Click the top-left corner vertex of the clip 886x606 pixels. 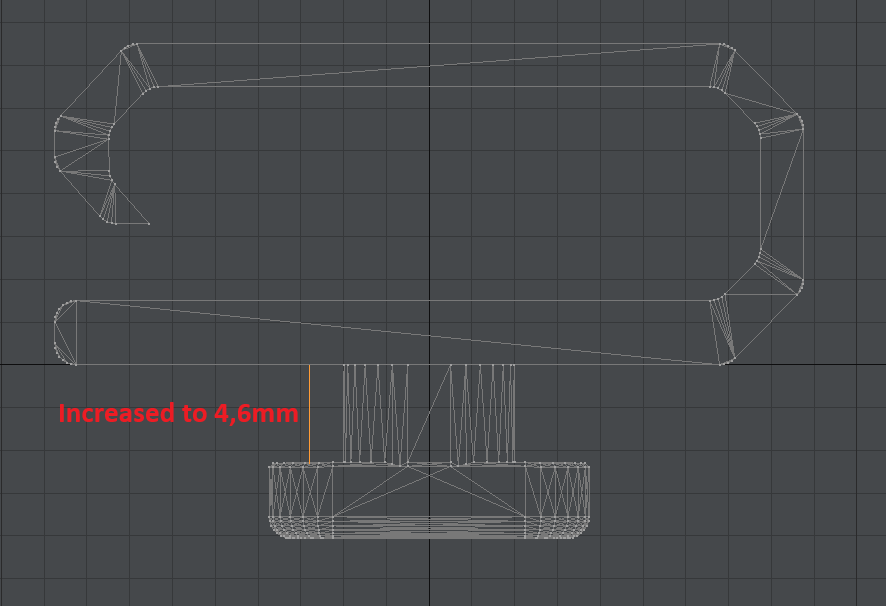tap(132, 44)
